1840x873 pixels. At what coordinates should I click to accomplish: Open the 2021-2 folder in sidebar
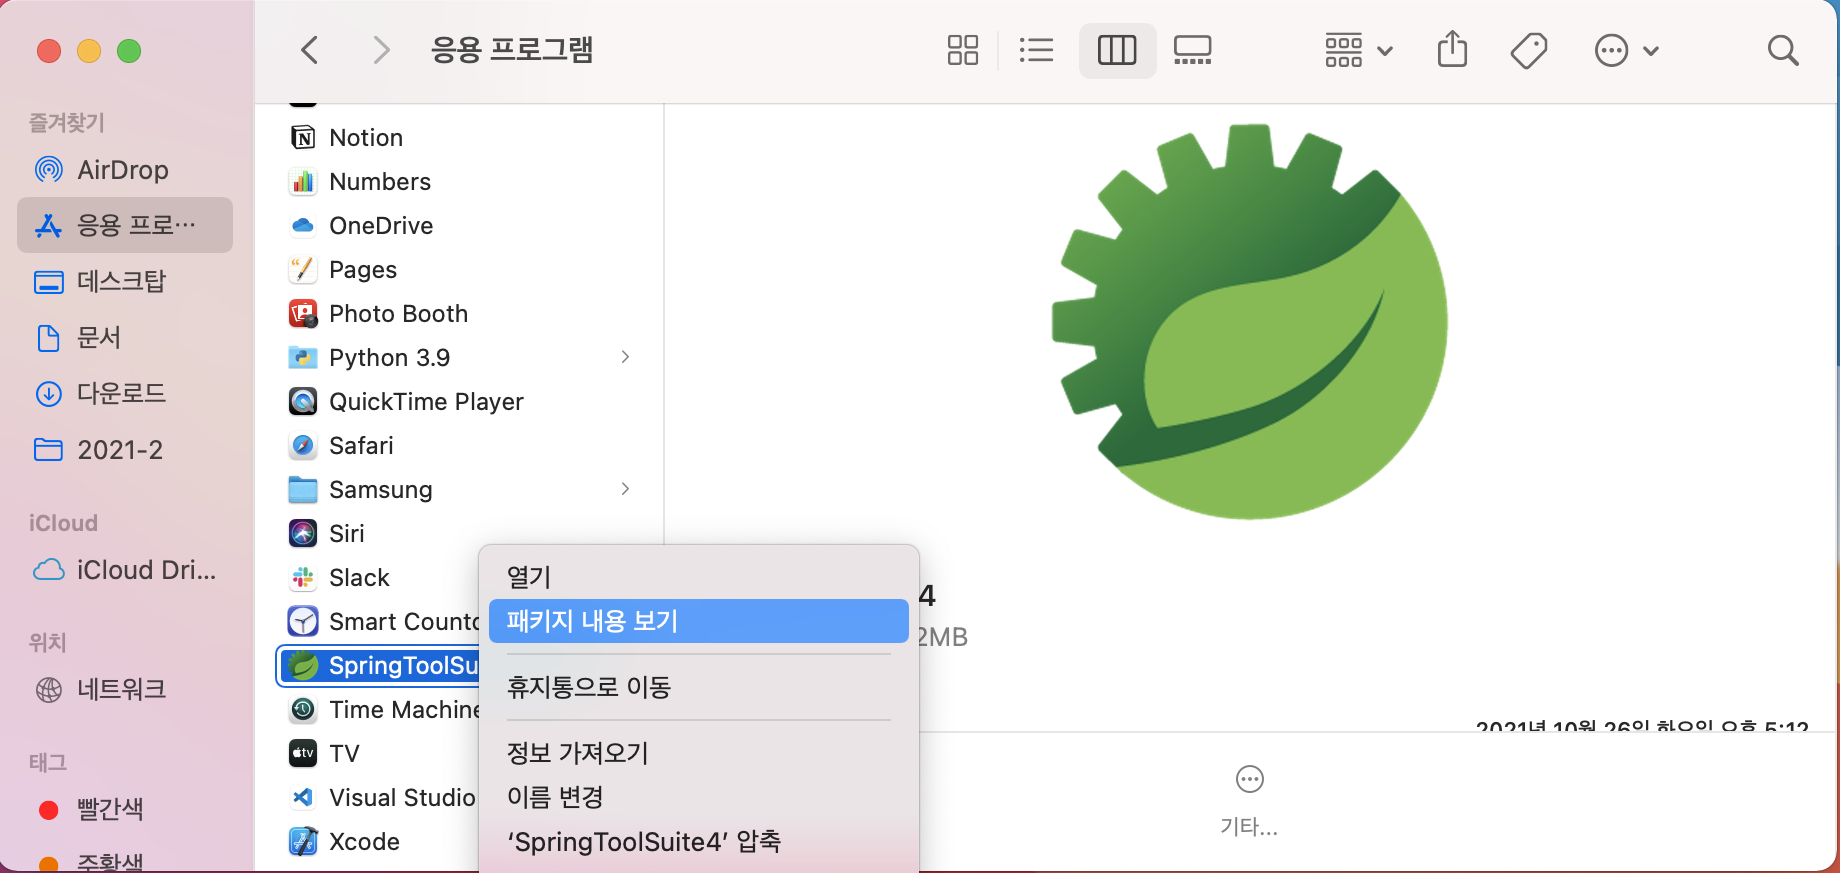tap(125, 450)
